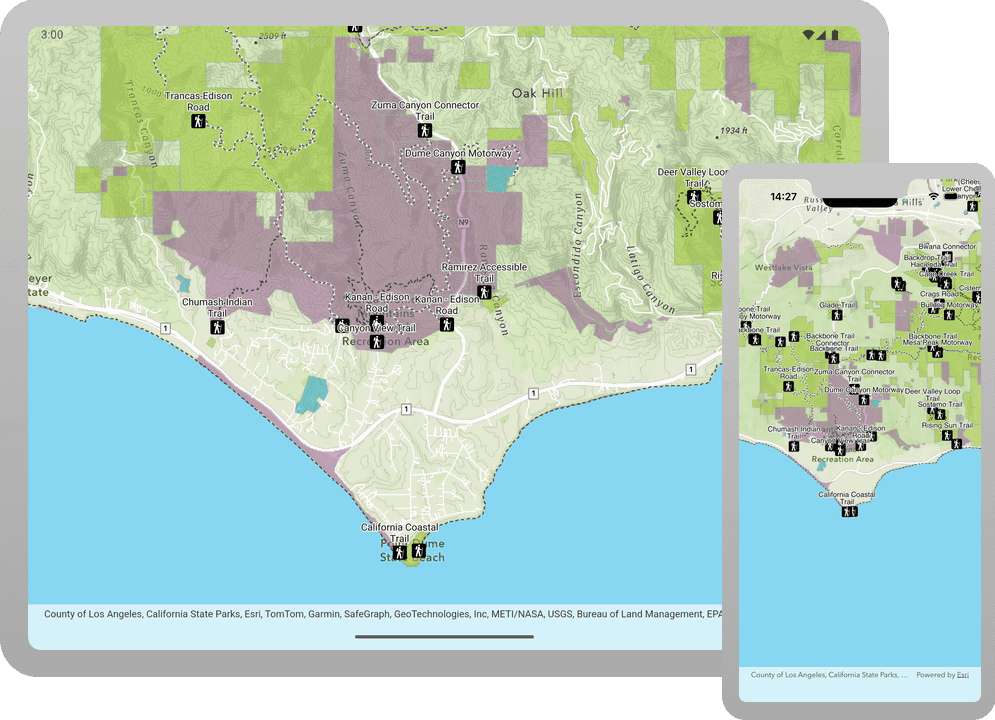995x720 pixels.
Task: Tap the Sostomo Trail hiker icon
Action: coord(716,216)
